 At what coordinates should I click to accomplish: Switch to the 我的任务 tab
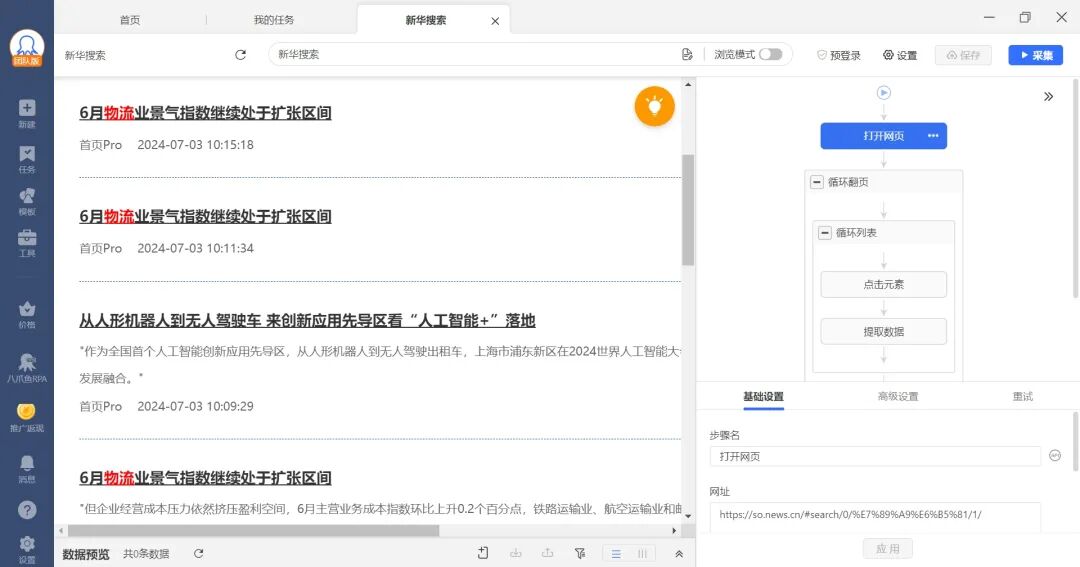click(274, 20)
